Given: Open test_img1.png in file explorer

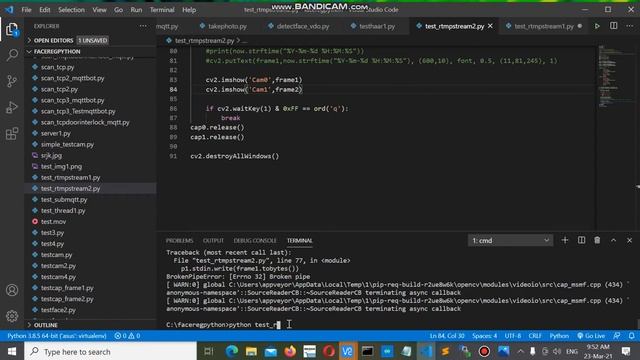Looking at the screenshot, I should pyautogui.click(x=61, y=167).
